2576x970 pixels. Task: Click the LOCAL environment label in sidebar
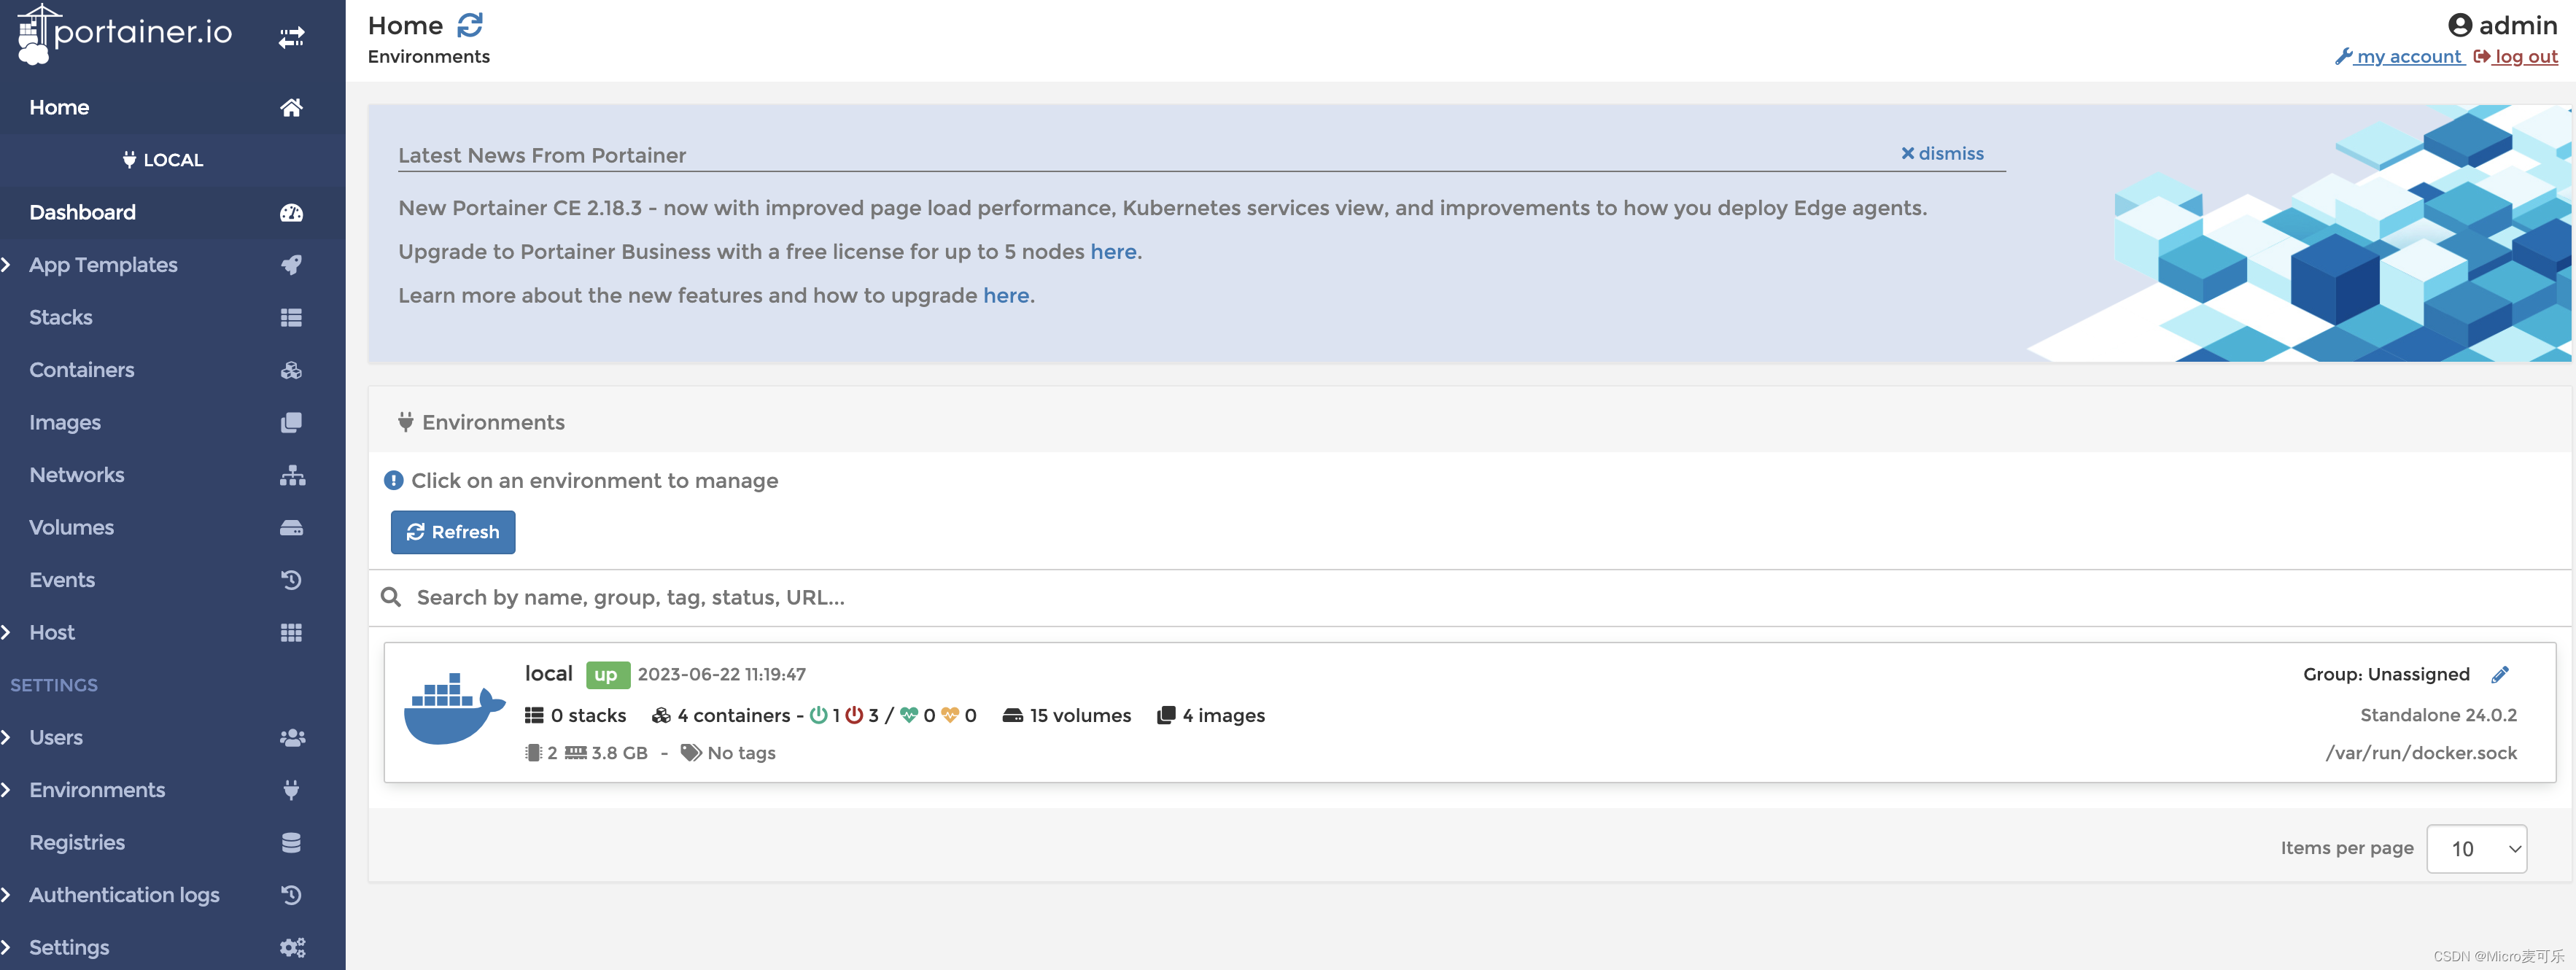(163, 160)
